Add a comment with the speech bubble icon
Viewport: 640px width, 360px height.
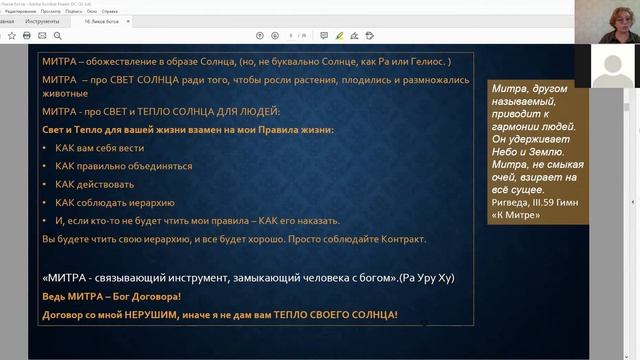tap(324, 36)
